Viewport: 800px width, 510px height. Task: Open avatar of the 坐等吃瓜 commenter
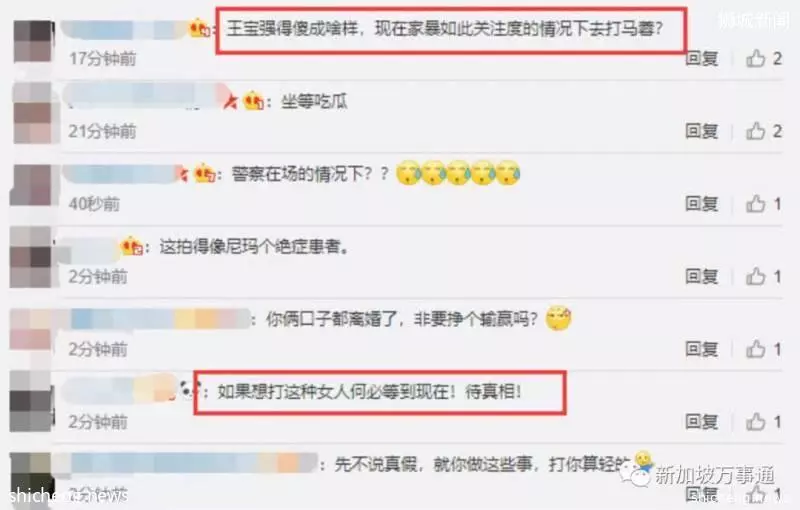[x=33, y=113]
